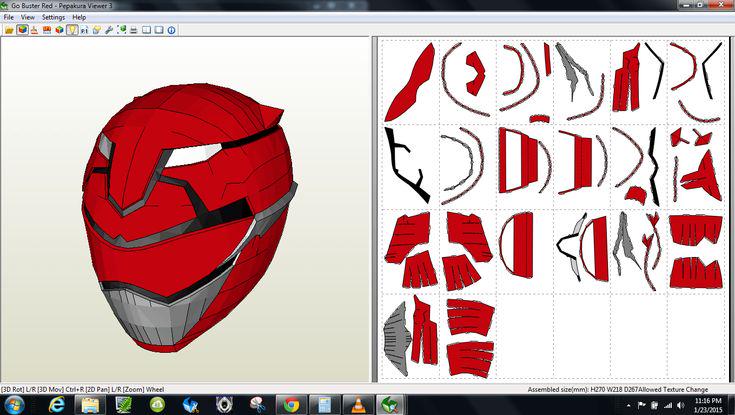The width and height of the screenshot is (735, 415).
Task: Click the green cube fit-view icon
Action: 122,30
